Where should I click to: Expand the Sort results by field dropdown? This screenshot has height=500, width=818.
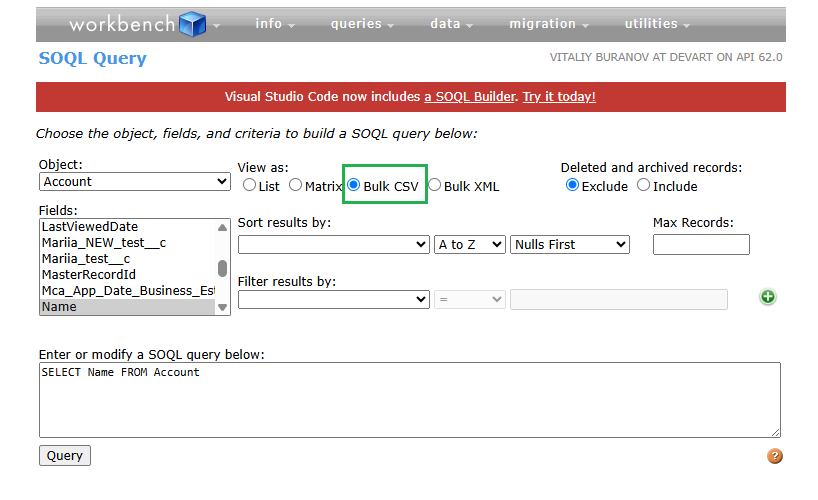pyautogui.click(x=333, y=244)
